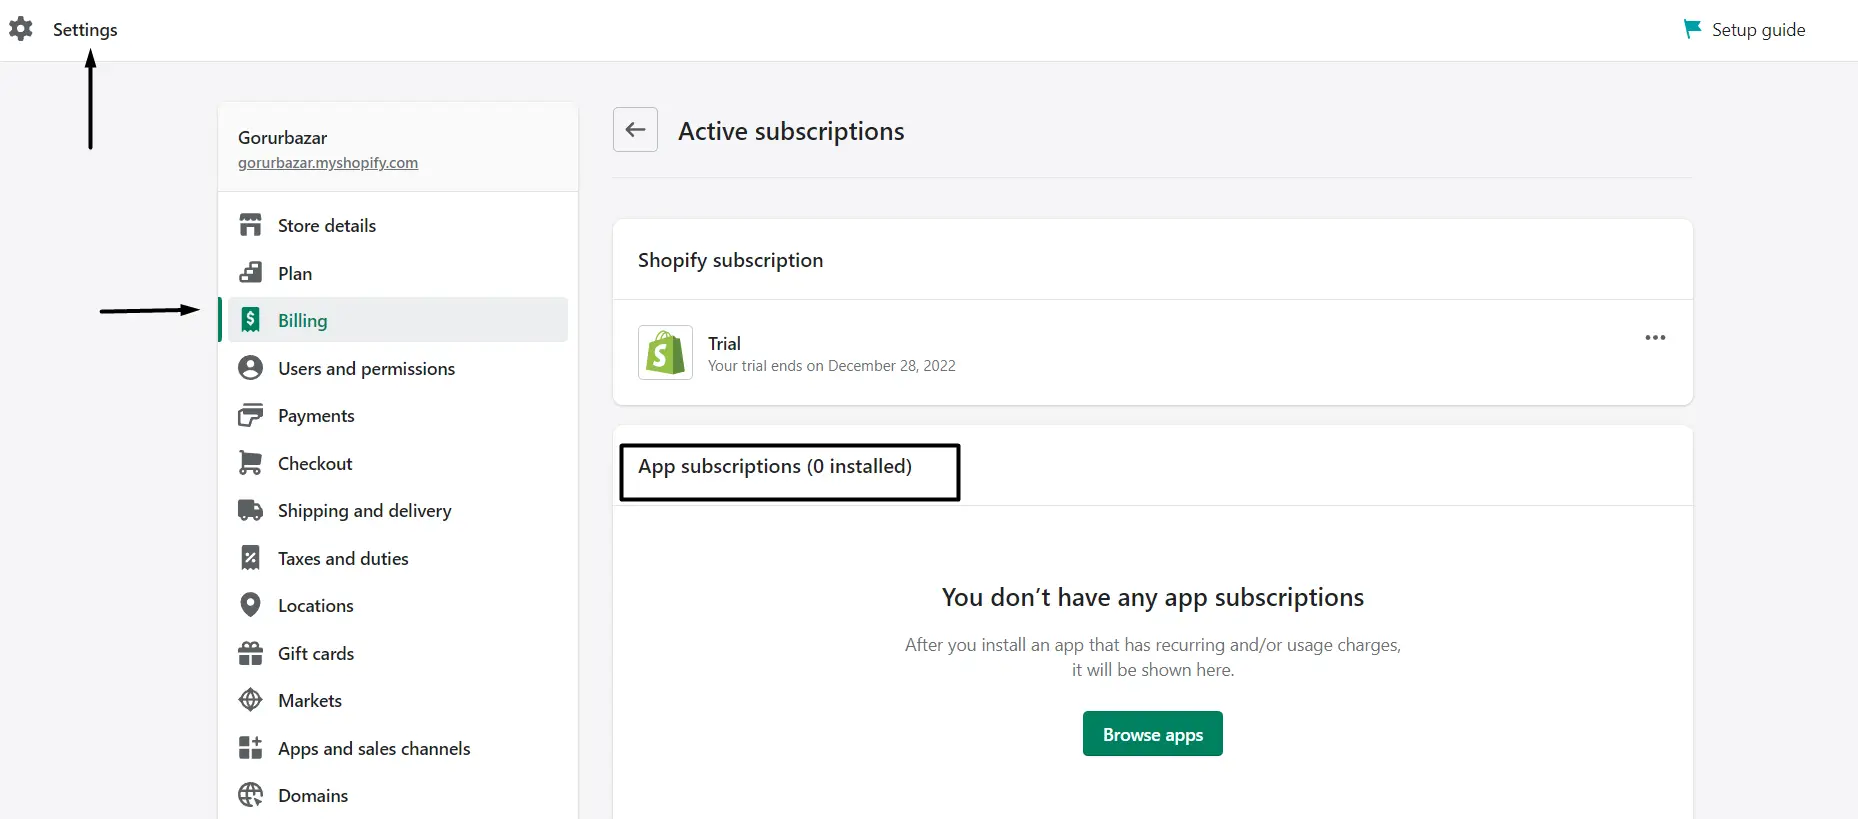Open the Setup guide link
The width and height of the screenshot is (1858, 819).
1745,29
